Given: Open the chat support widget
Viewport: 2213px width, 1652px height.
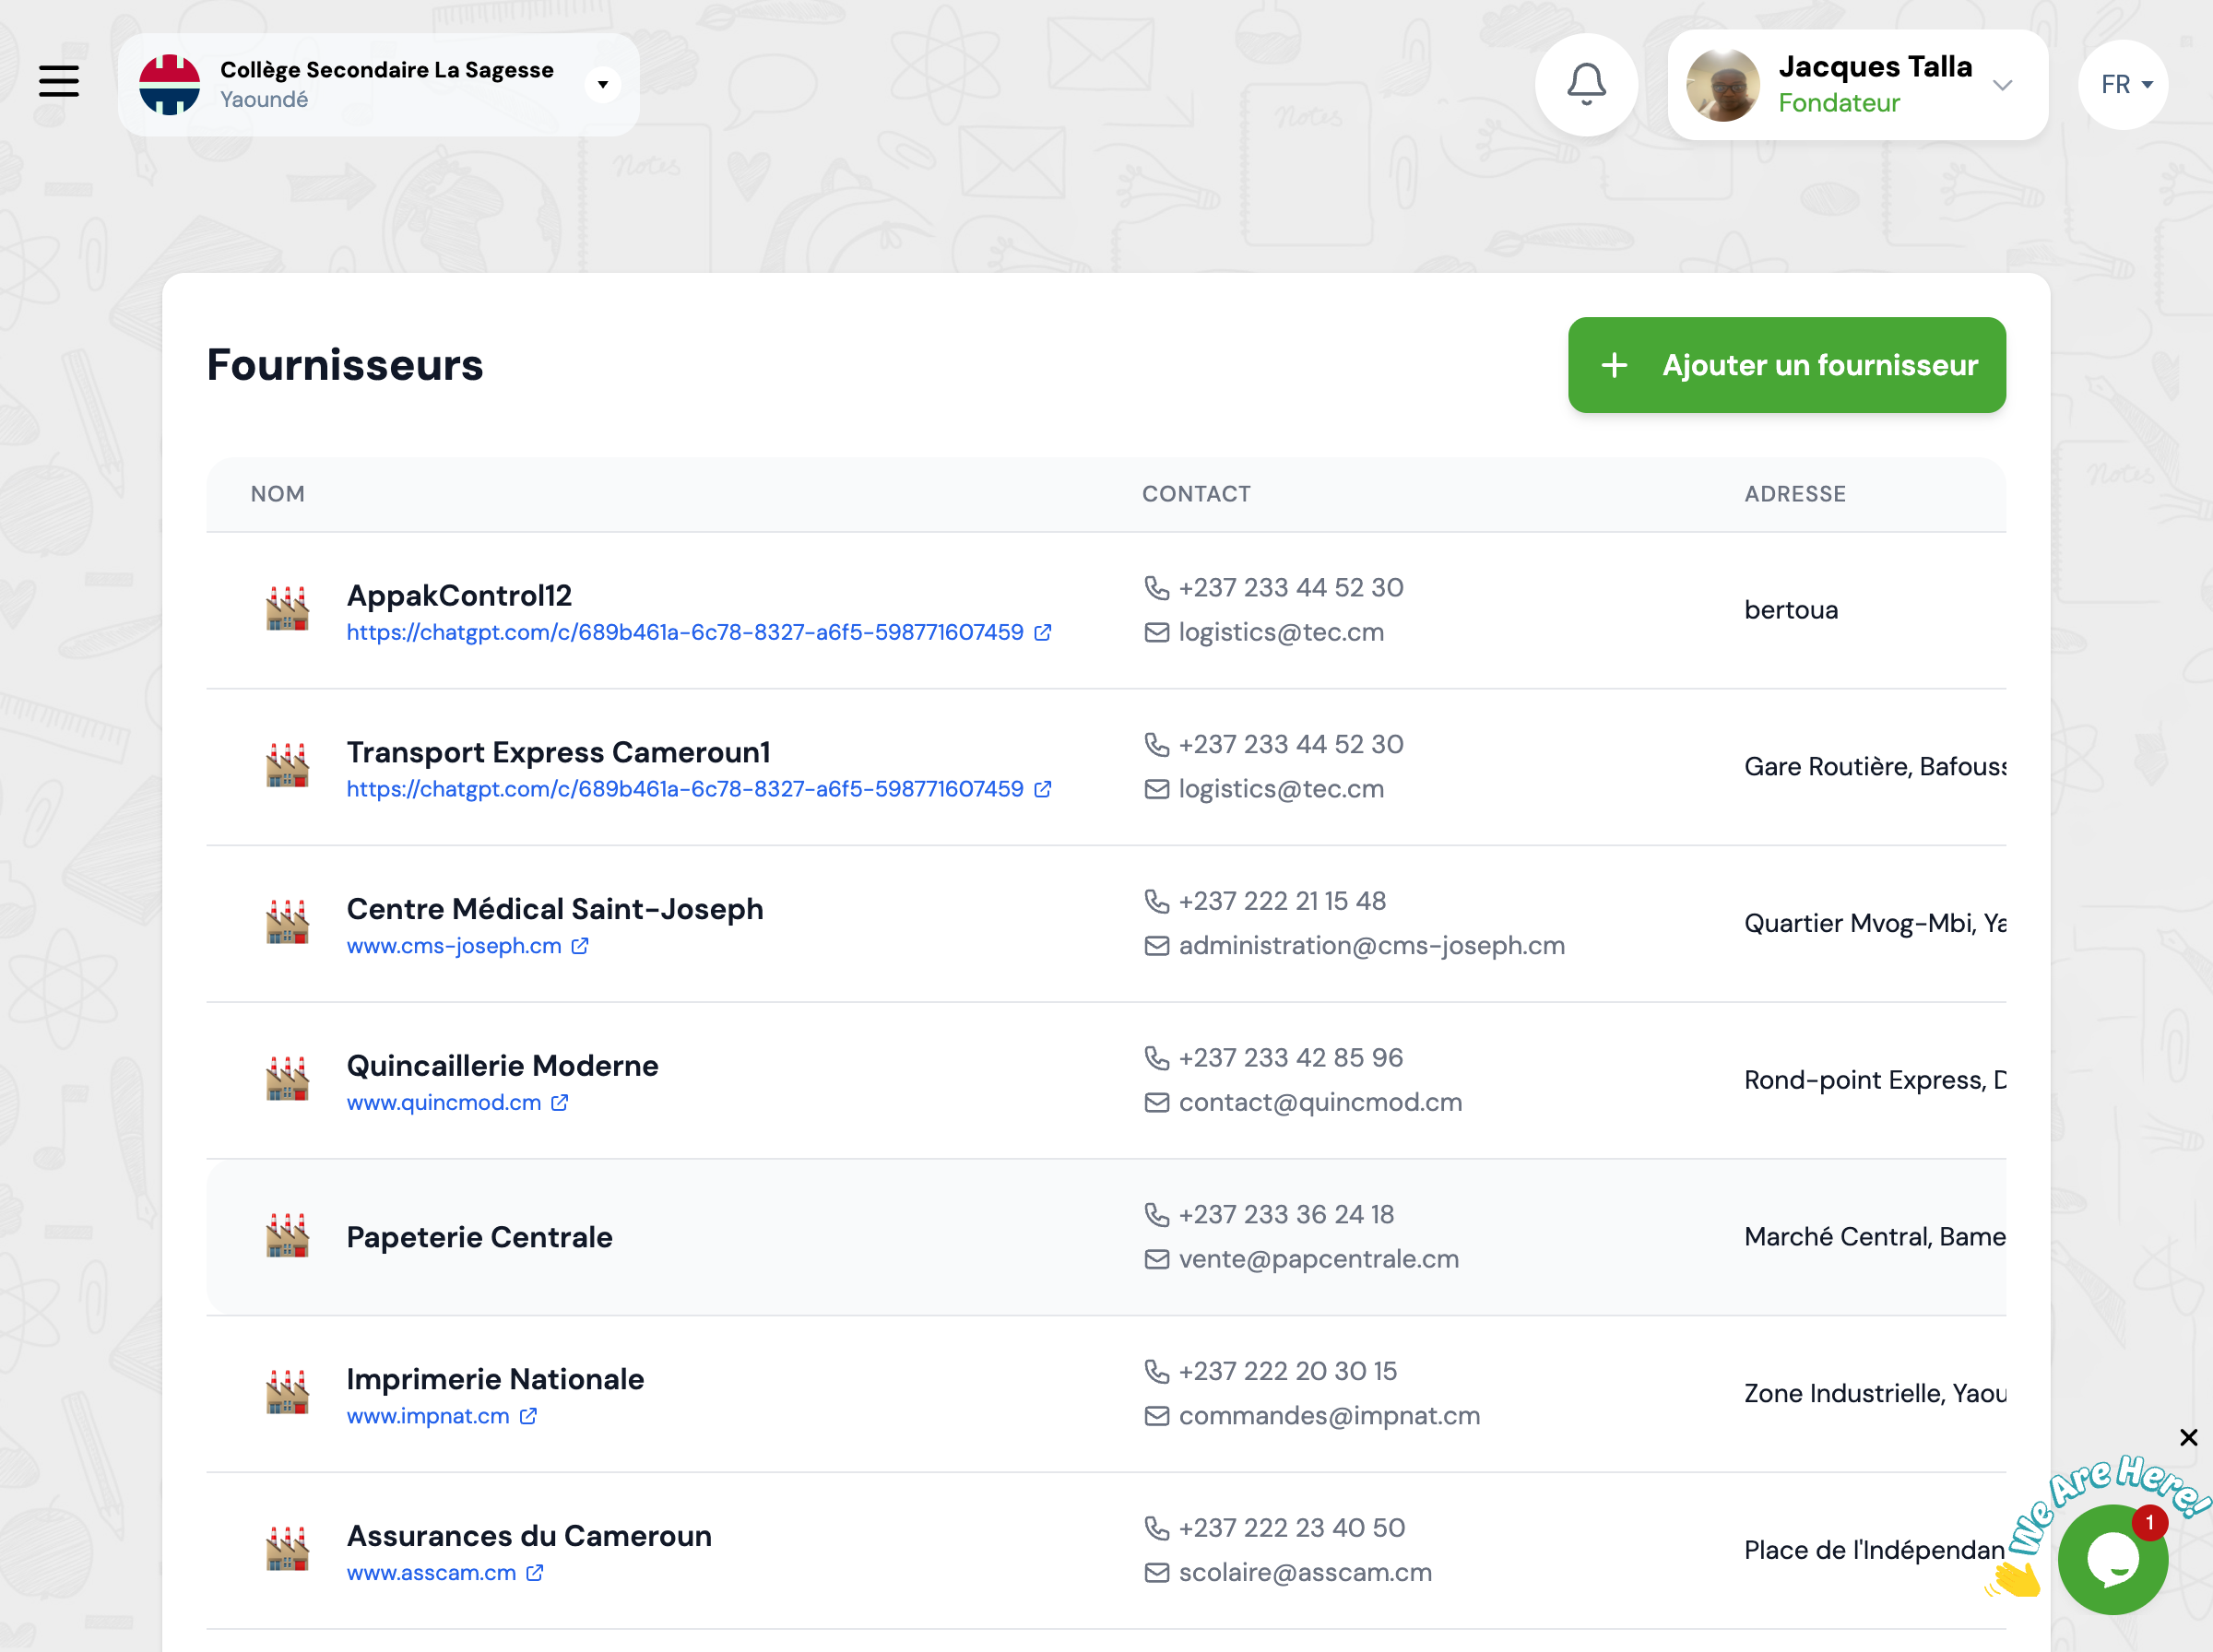Looking at the screenshot, I should click(2113, 1557).
